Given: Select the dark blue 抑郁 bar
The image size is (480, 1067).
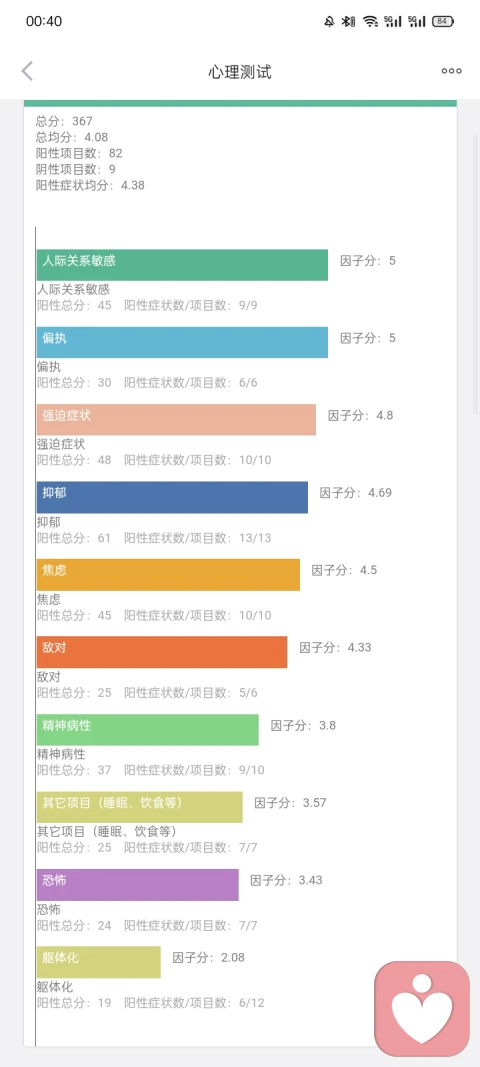Looking at the screenshot, I should [x=172, y=497].
